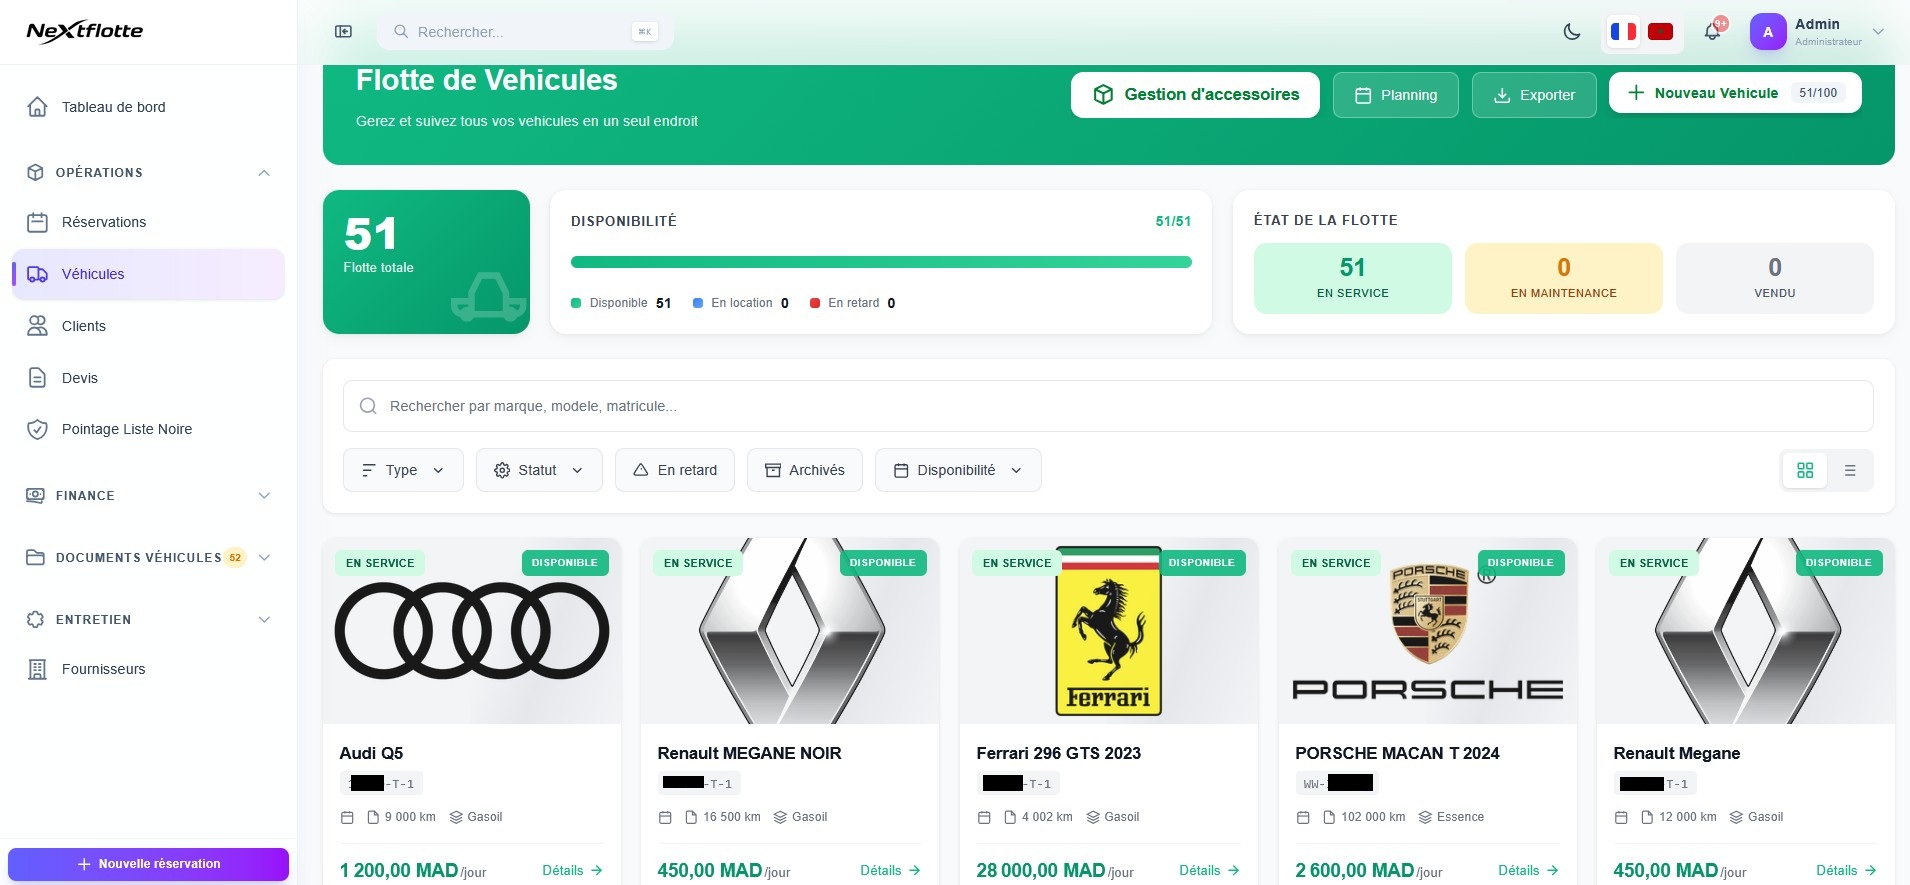Open the Statut filter dropdown

click(539, 470)
